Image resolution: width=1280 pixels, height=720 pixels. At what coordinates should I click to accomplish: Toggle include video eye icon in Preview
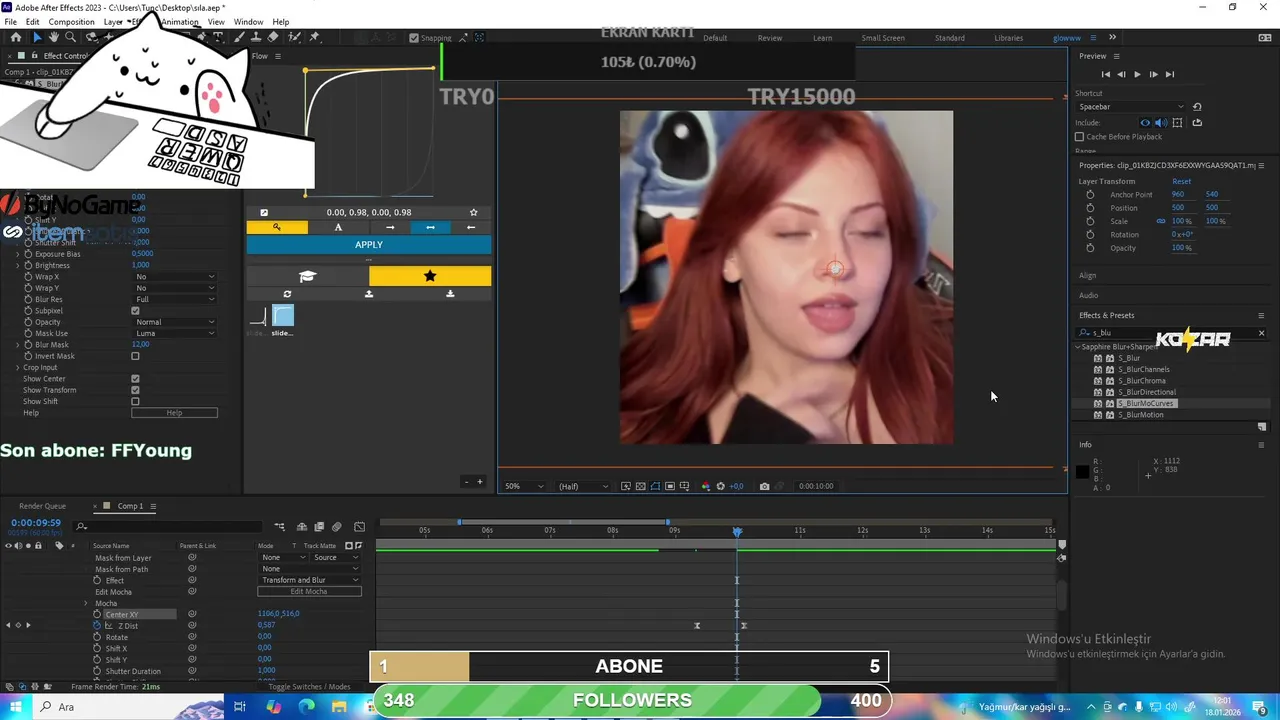coord(1145,123)
